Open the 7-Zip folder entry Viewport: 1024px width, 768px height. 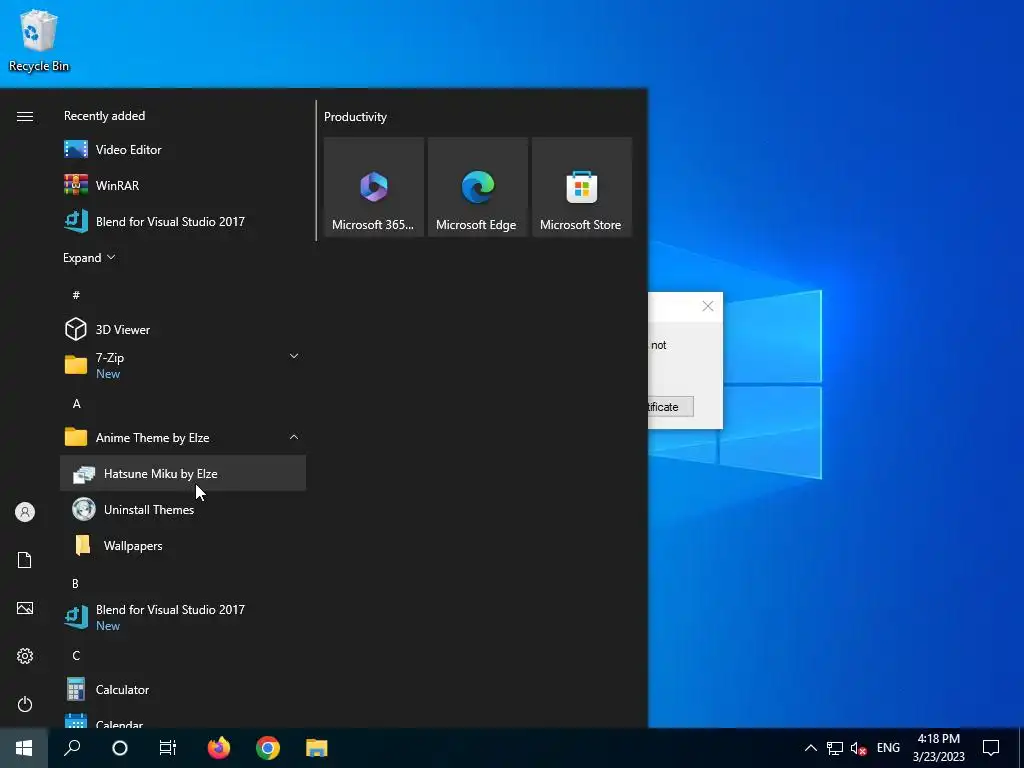tap(183, 365)
